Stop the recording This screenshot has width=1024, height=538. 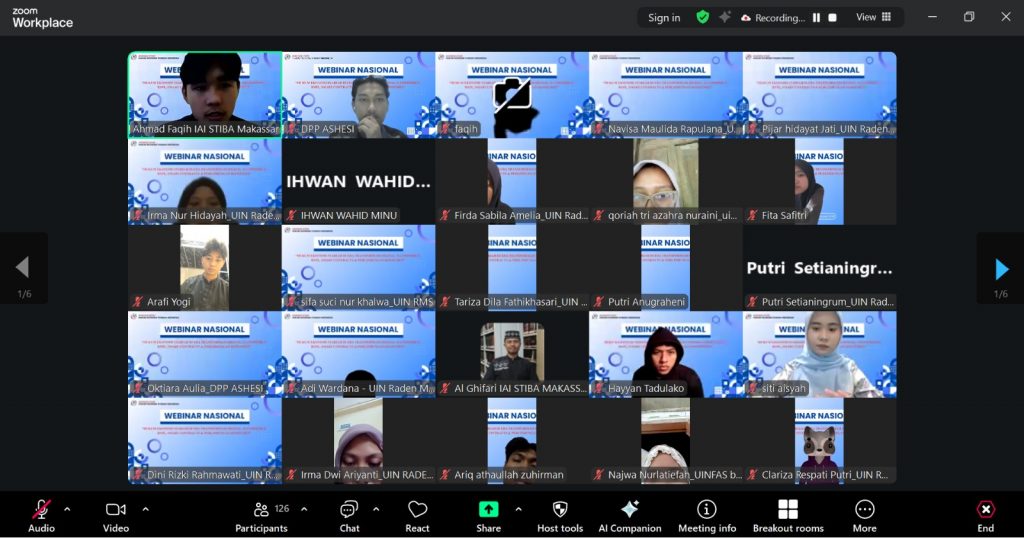click(833, 18)
